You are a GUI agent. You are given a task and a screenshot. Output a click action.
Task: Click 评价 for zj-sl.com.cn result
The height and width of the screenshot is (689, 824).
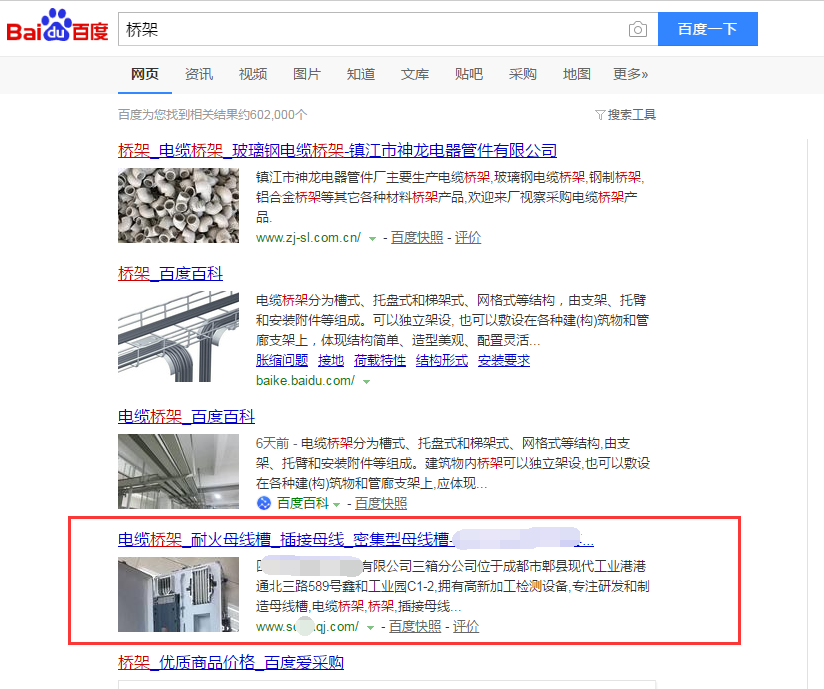[x=468, y=238]
